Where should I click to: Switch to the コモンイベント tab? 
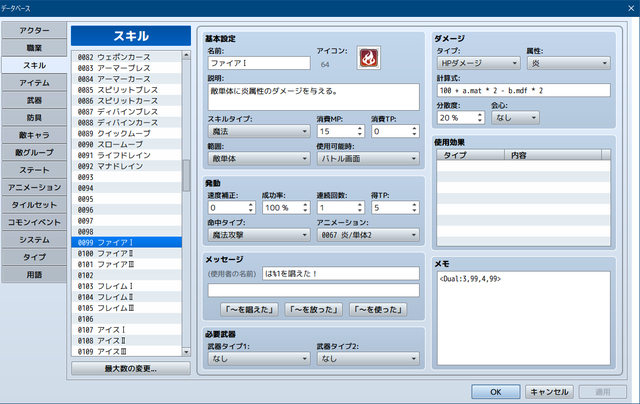(34, 222)
